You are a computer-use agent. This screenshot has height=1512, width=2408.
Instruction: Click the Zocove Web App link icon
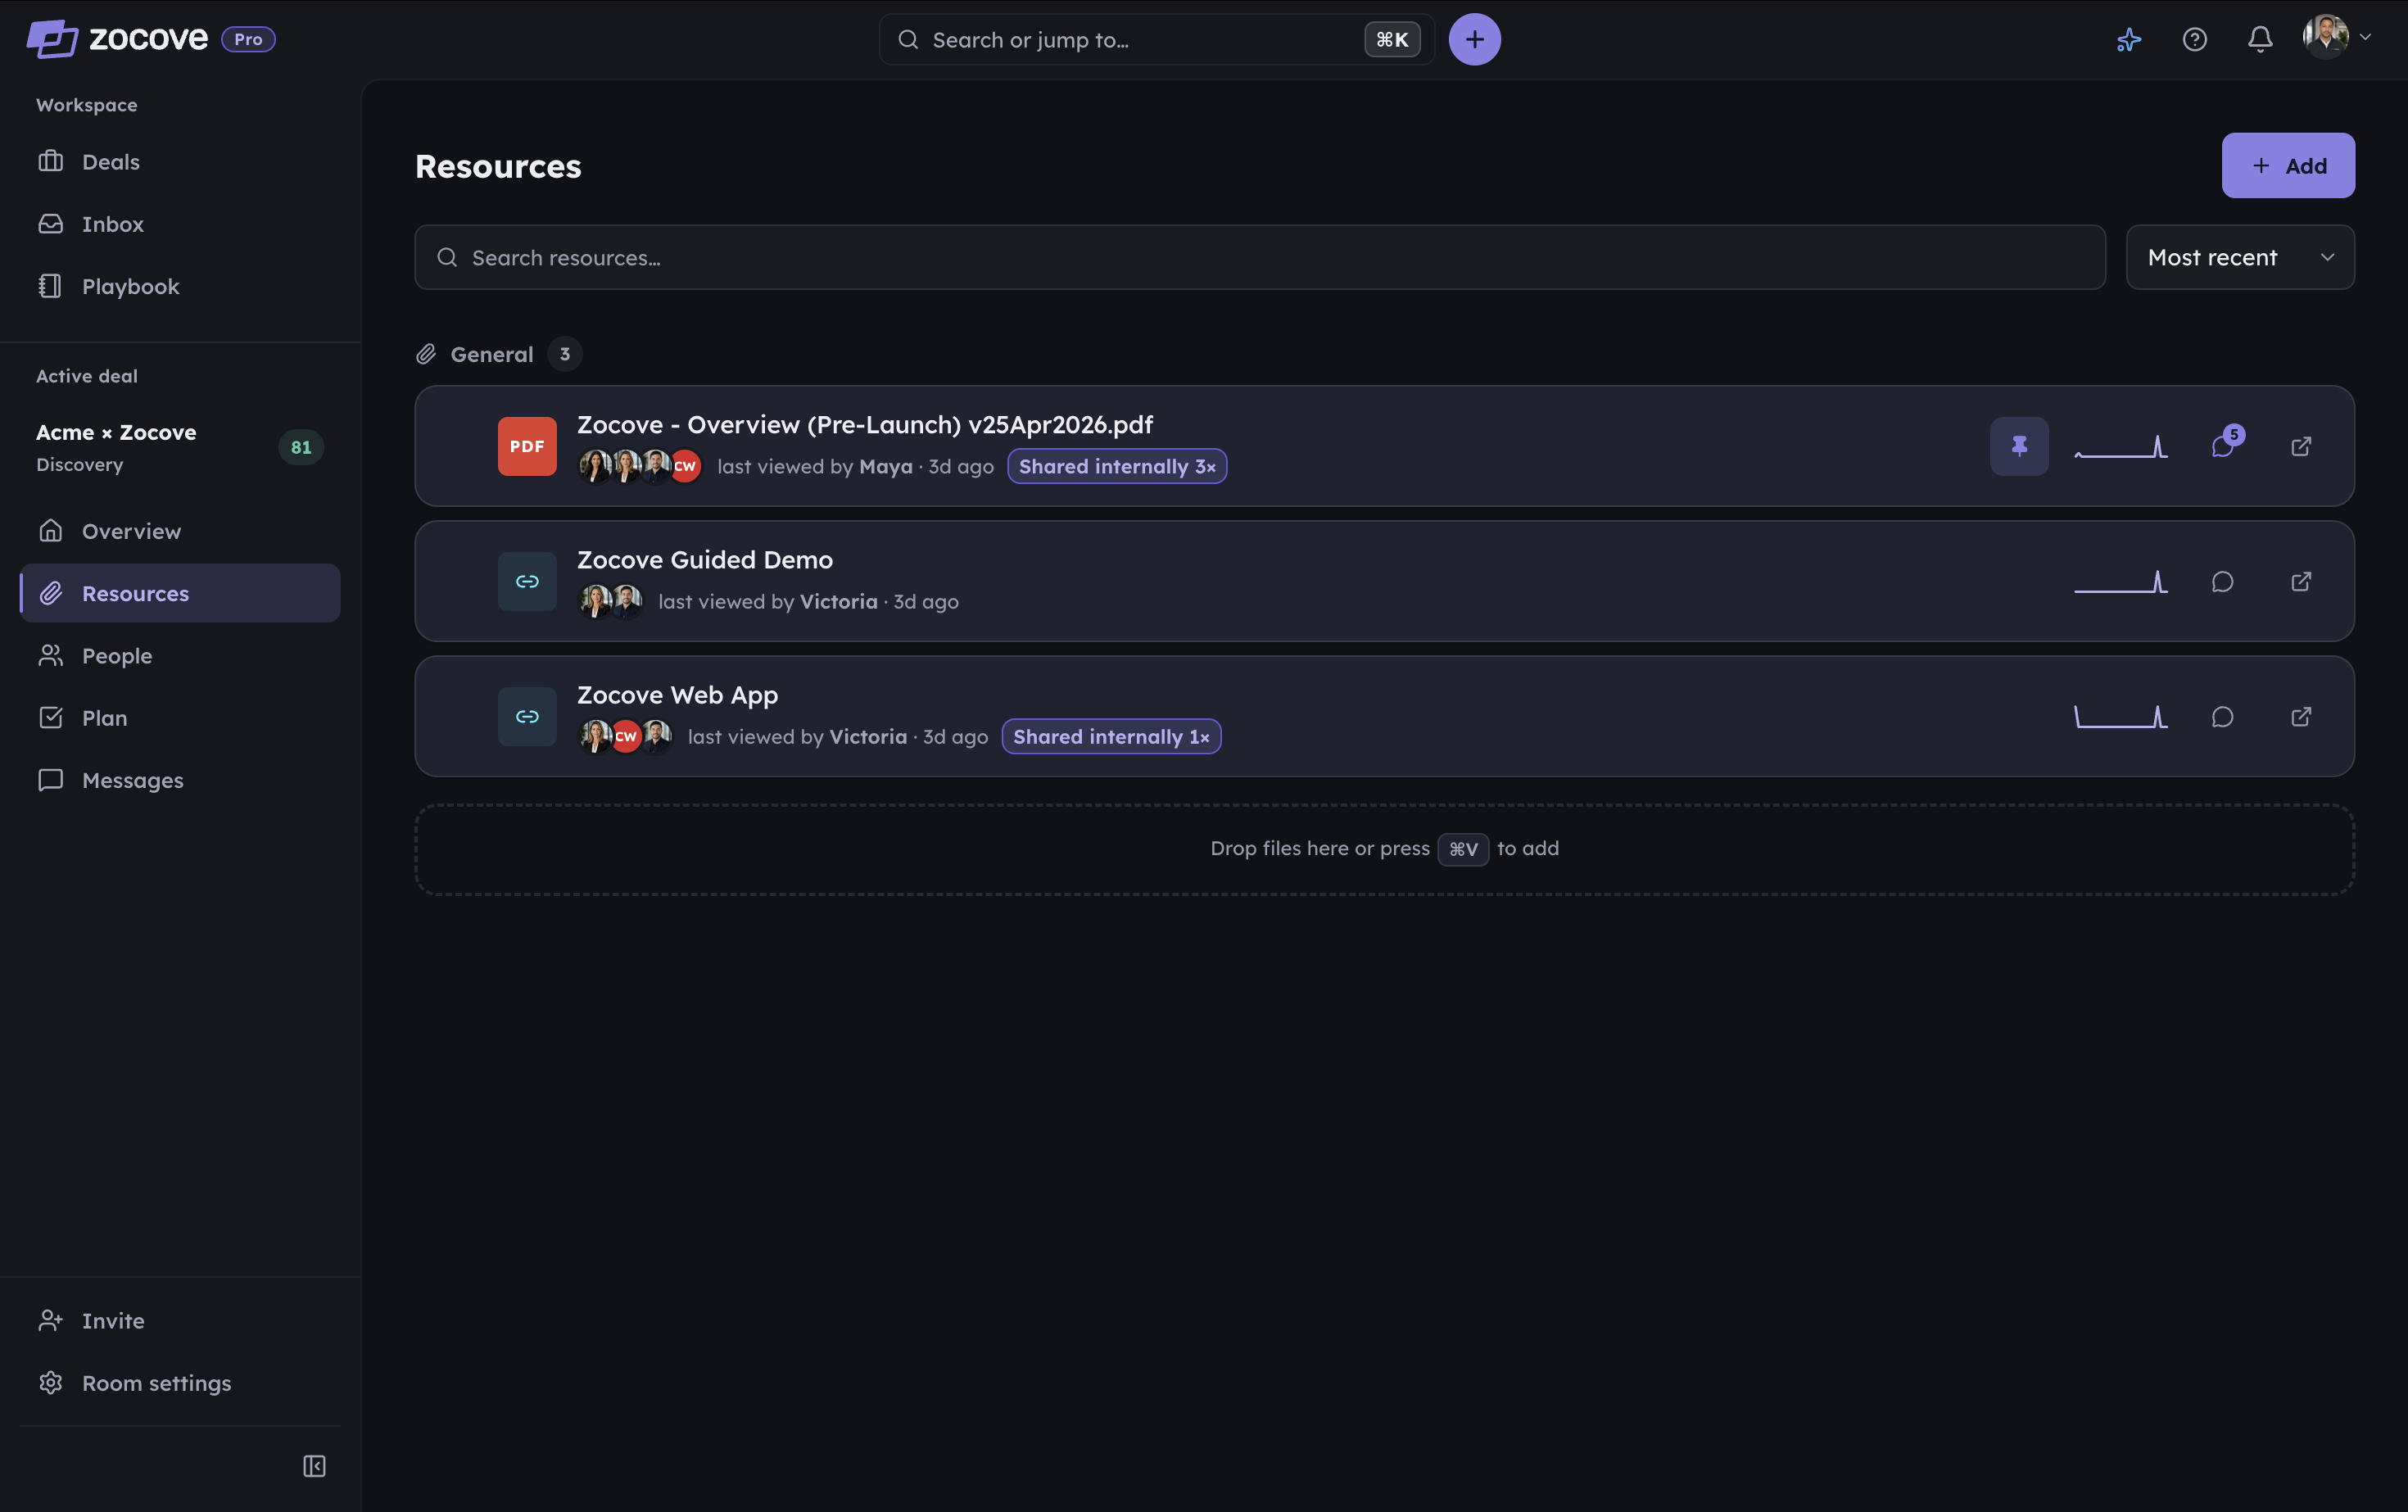tap(527, 717)
